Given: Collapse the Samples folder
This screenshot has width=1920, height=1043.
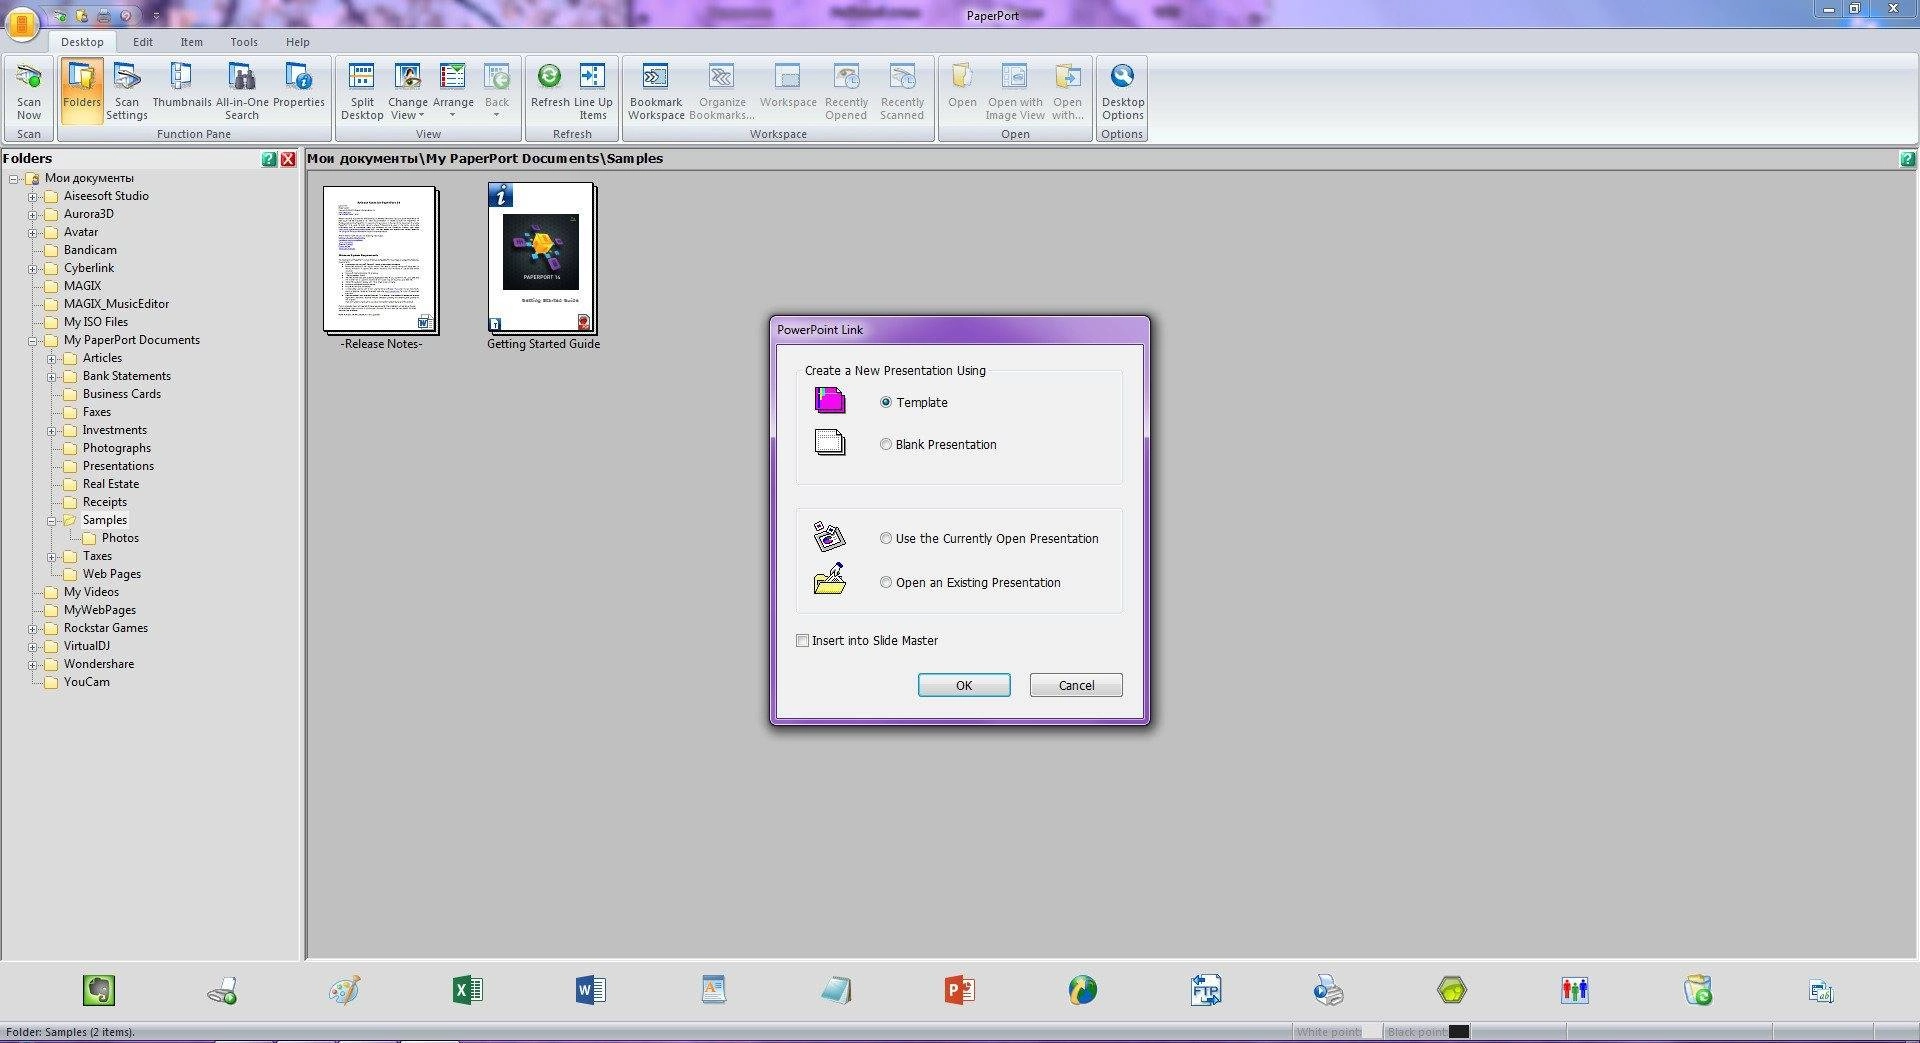Looking at the screenshot, I should coord(52,521).
